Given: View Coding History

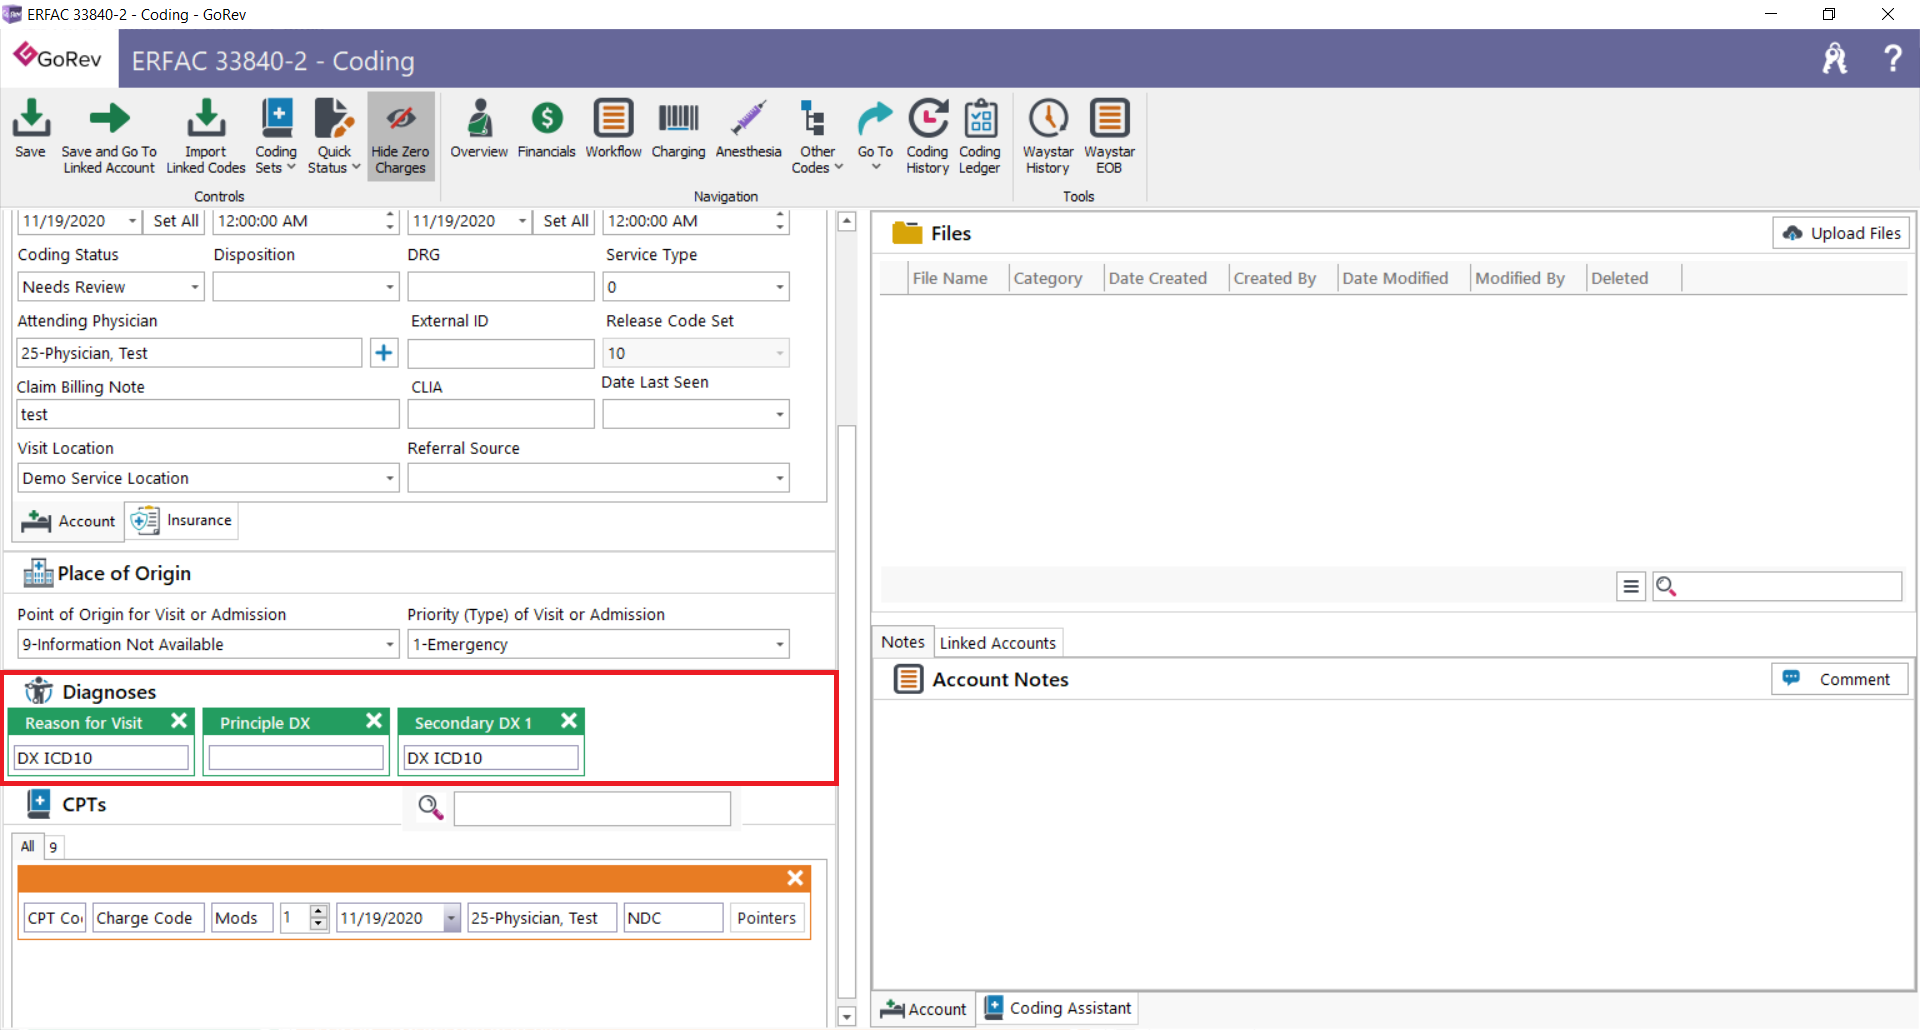Looking at the screenshot, I should click(x=927, y=137).
